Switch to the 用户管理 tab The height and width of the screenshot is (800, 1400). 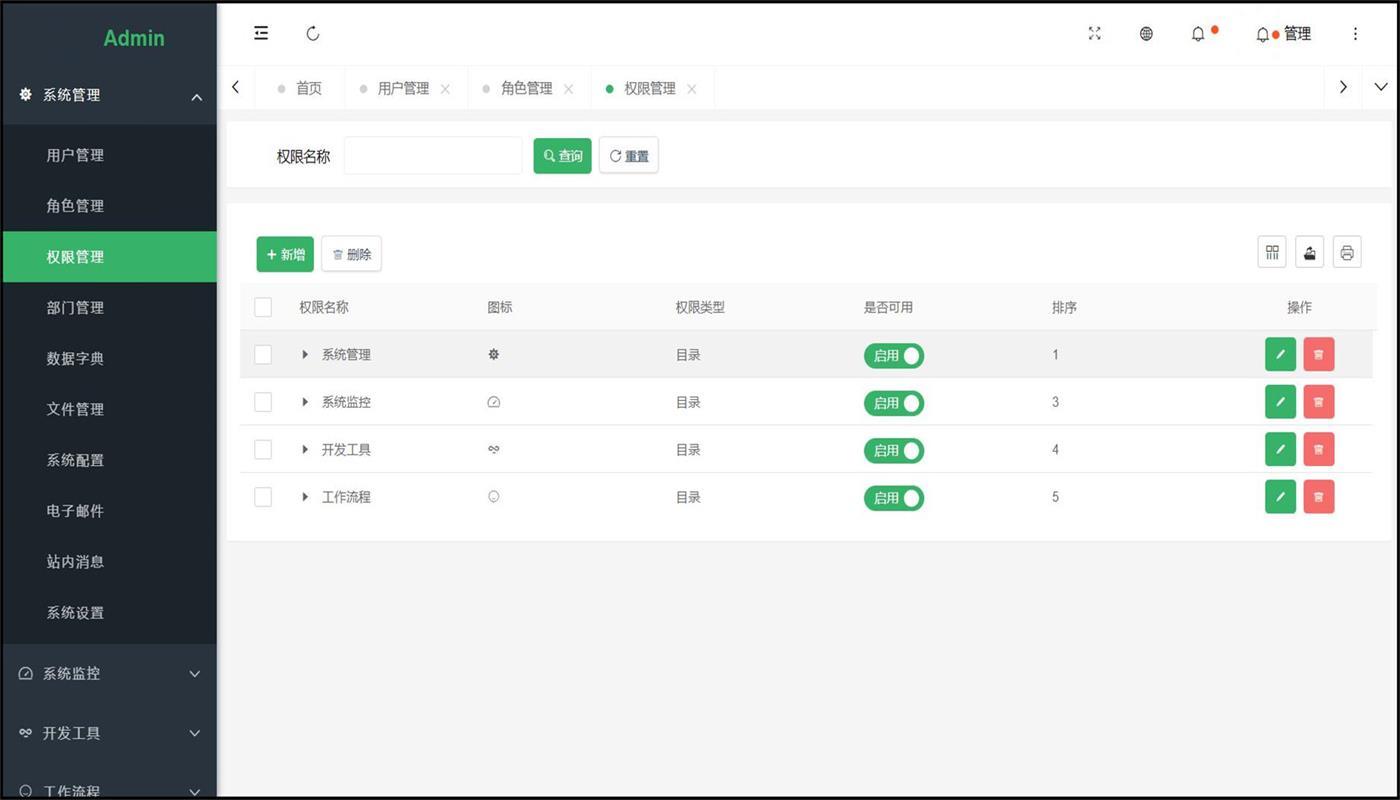coord(403,88)
